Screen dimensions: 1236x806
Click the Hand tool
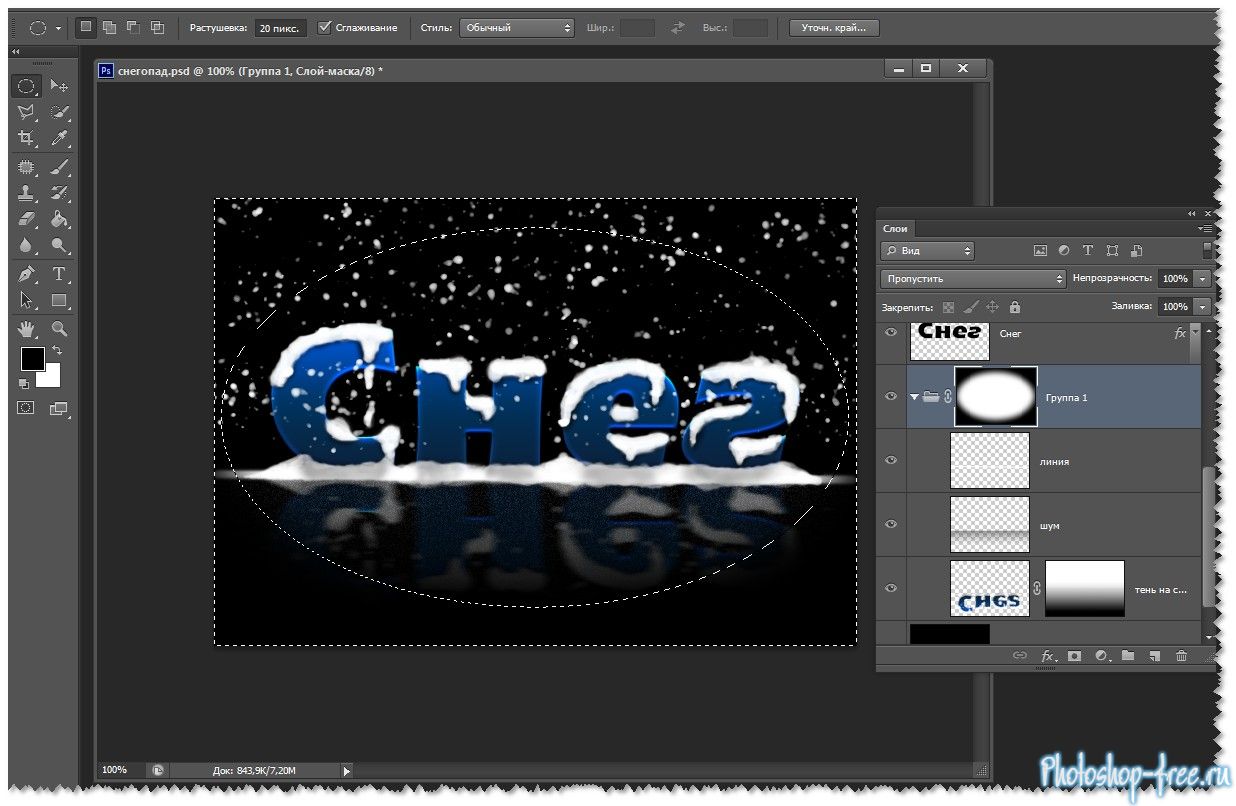coord(27,328)
